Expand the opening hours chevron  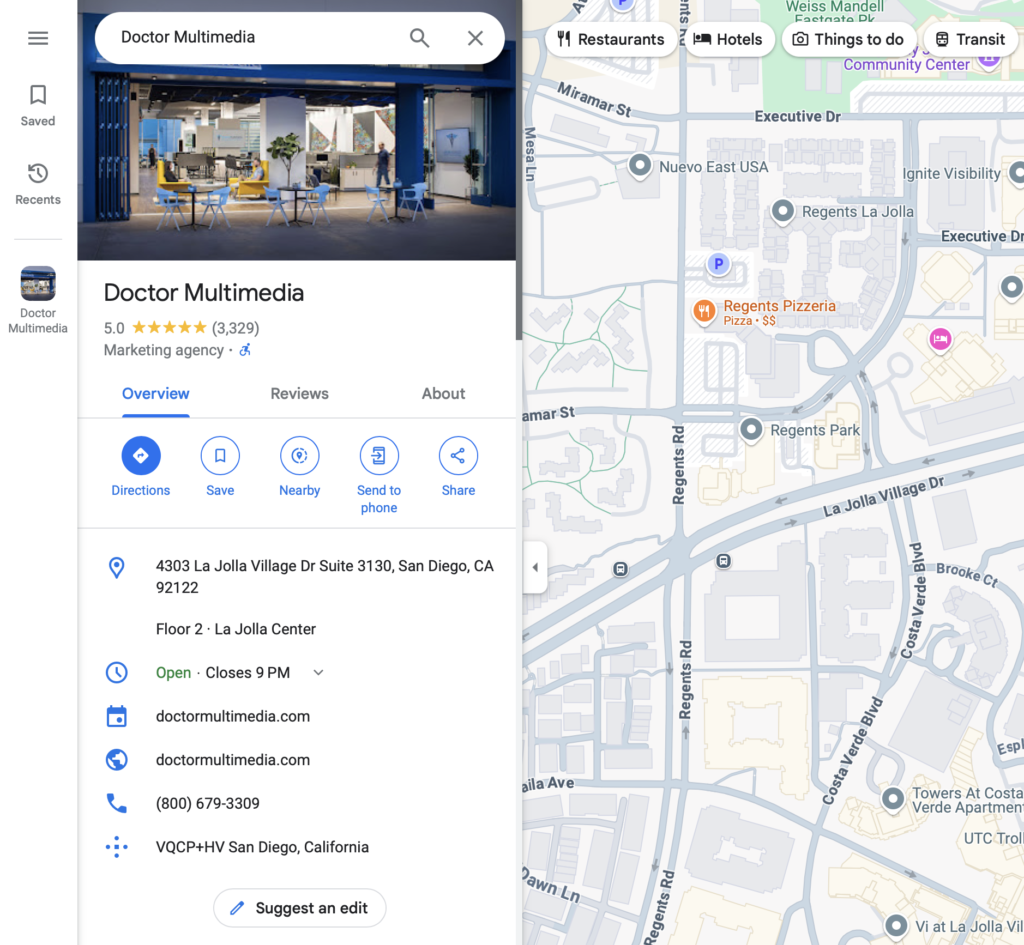318,673
